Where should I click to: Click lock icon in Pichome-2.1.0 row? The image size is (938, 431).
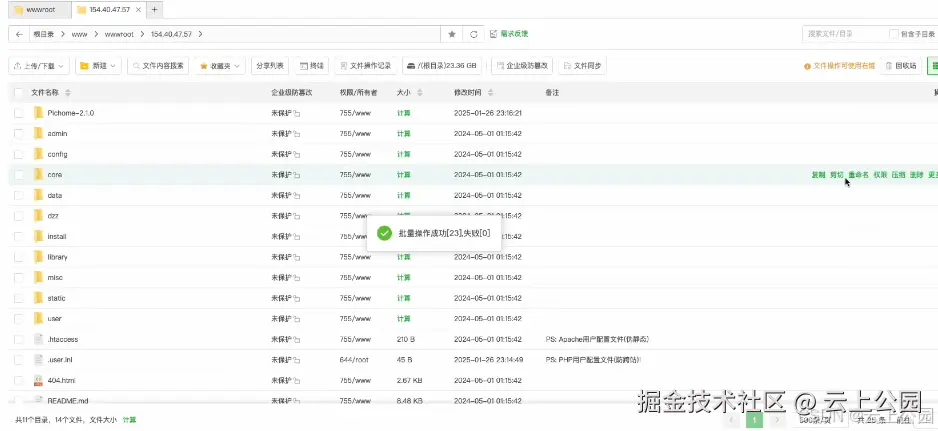(x=297, y=113)
